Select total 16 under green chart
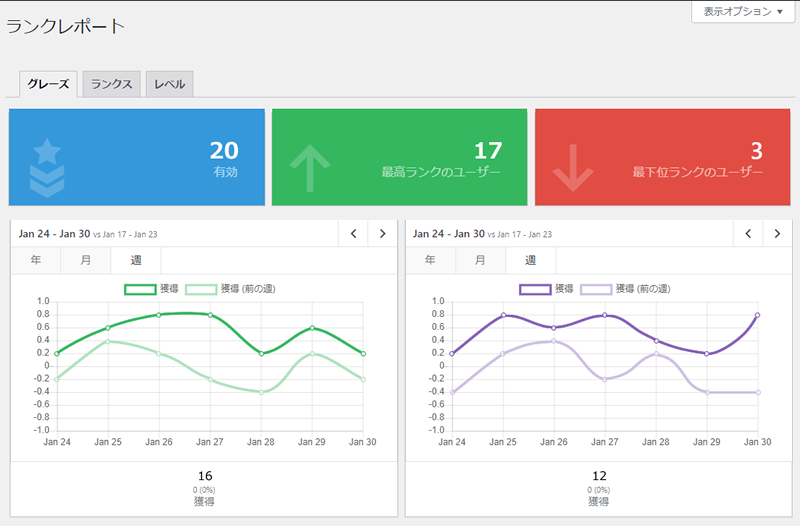 pos(205,476)
